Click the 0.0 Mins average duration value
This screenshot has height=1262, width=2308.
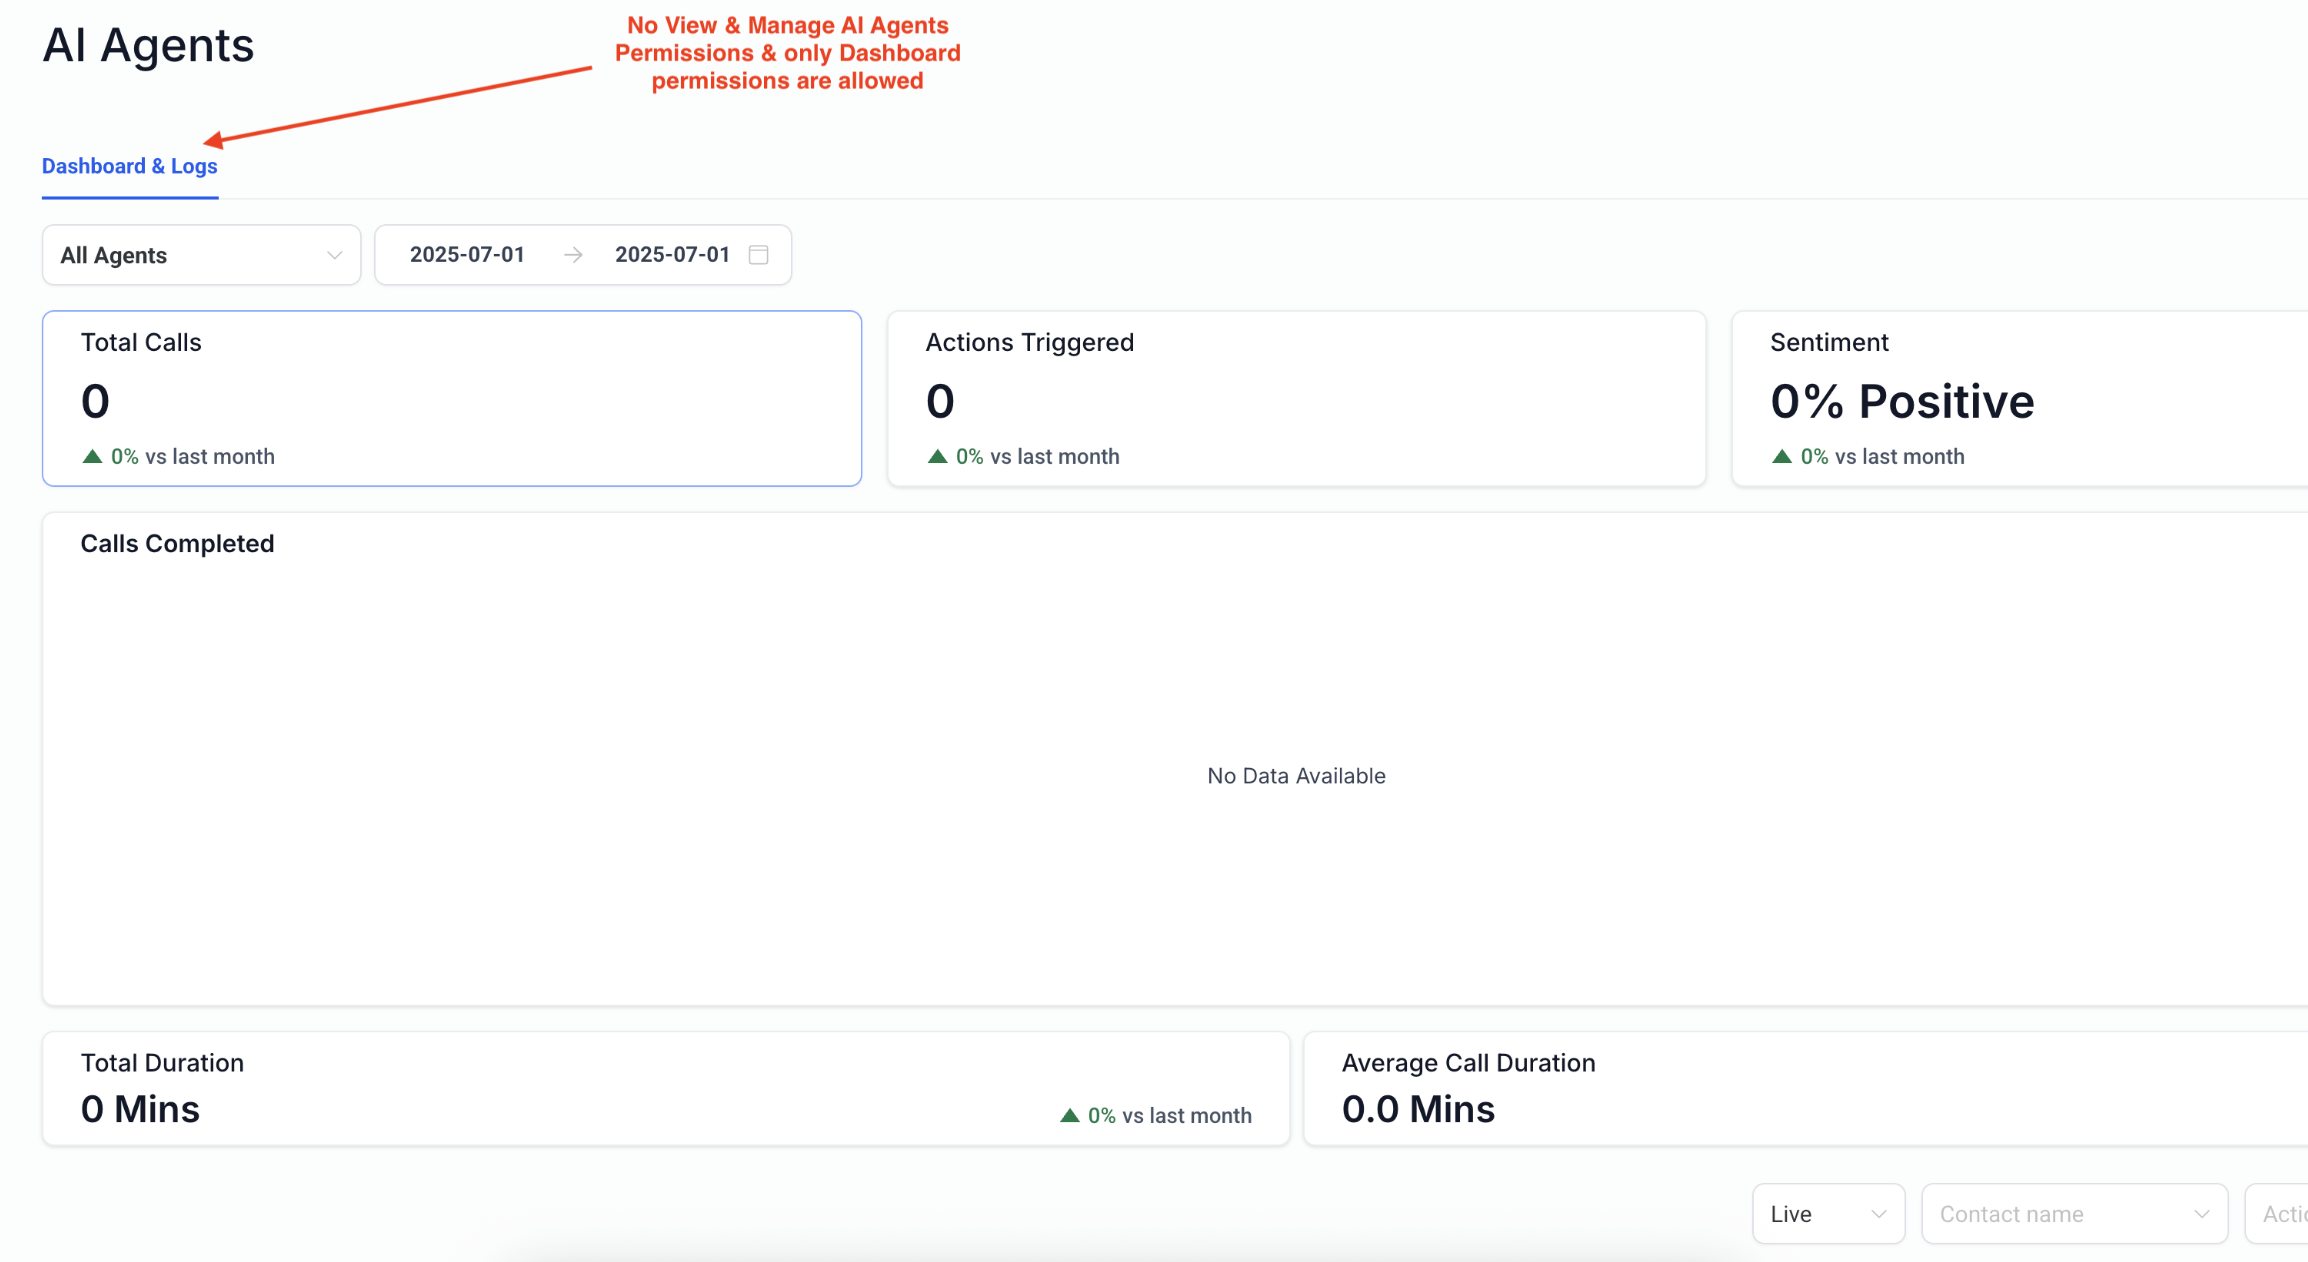click(x=1418, y=1109)
